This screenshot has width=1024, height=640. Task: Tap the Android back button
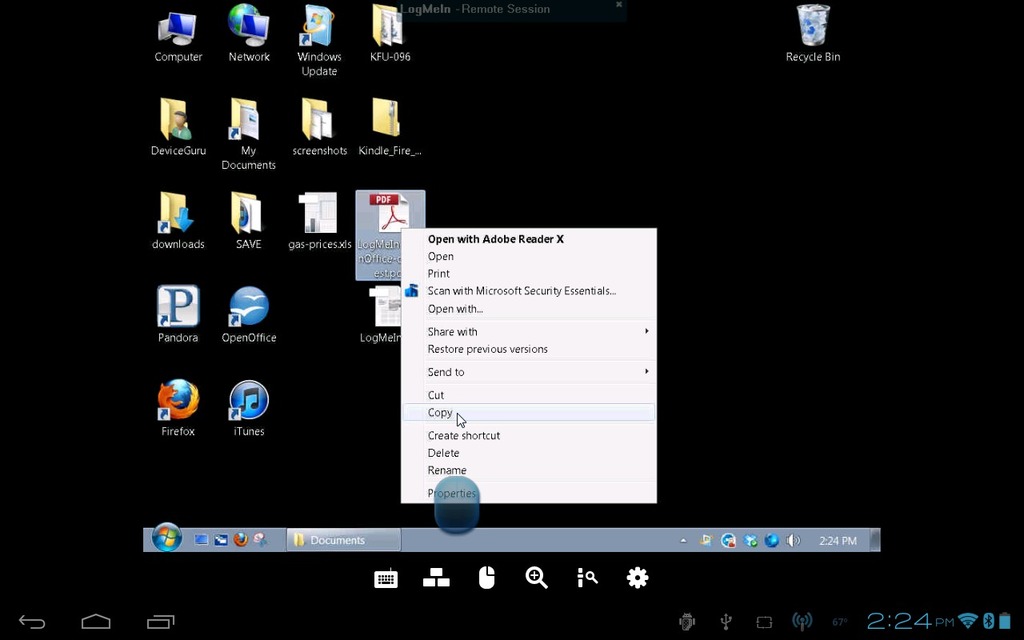pos(32,622)
